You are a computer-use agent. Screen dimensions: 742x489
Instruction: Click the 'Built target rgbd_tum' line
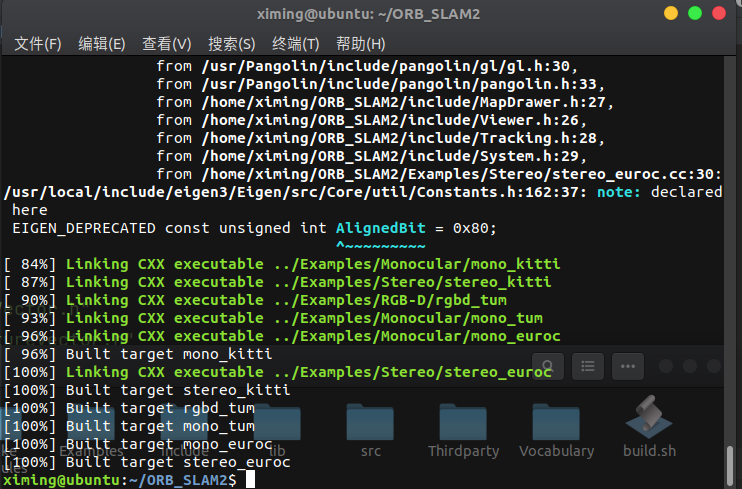(129, 408)
